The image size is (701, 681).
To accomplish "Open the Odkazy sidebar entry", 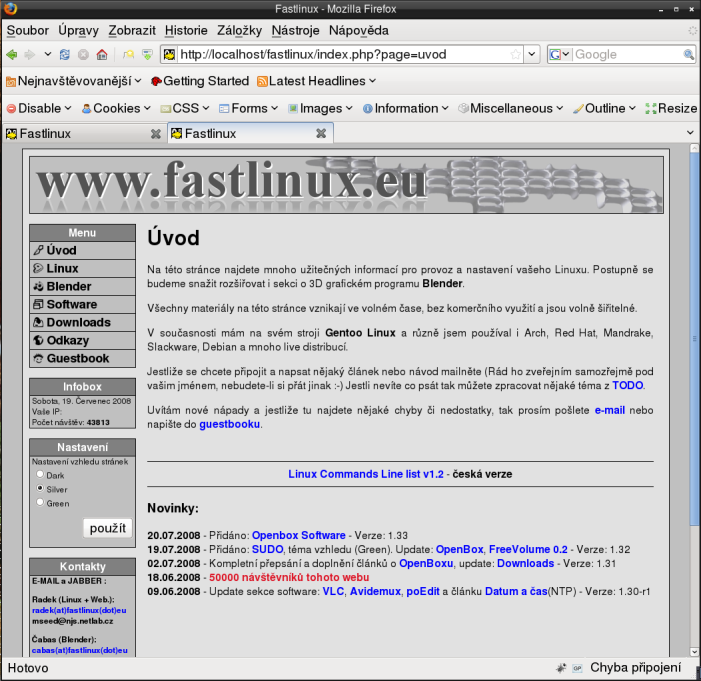I will (x=82, y=340).
